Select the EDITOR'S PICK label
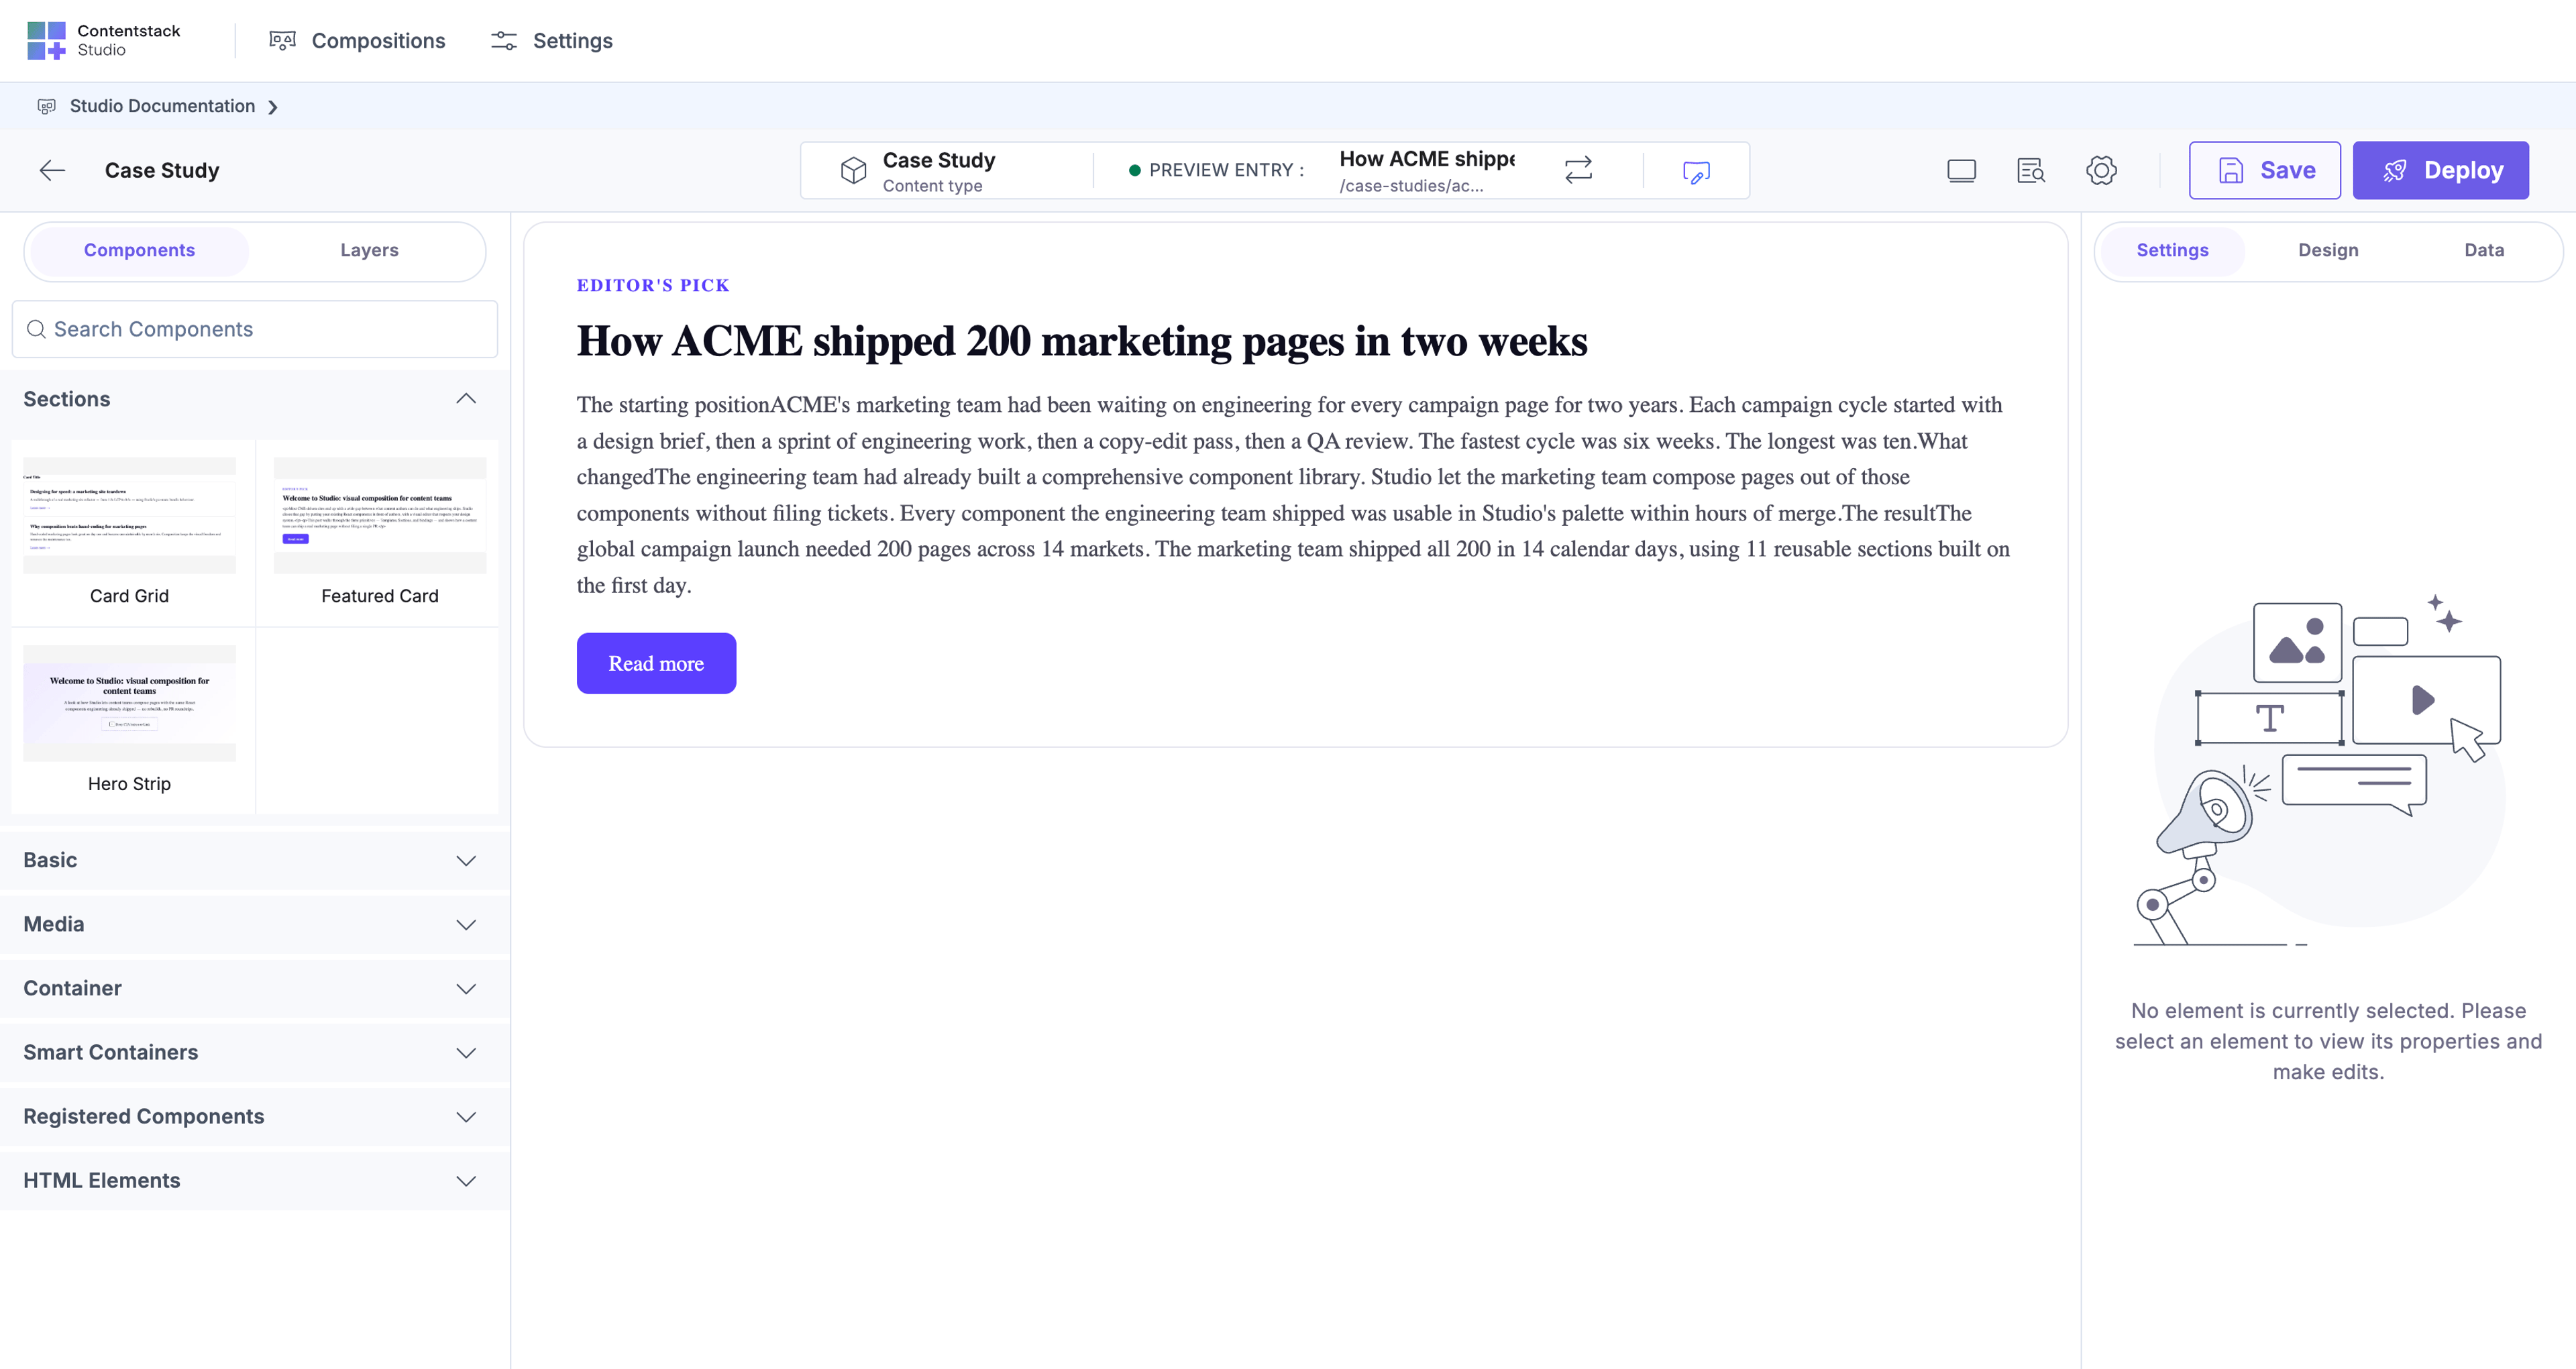Screen dimensions: 2576x1369 (x=653, y=285)
